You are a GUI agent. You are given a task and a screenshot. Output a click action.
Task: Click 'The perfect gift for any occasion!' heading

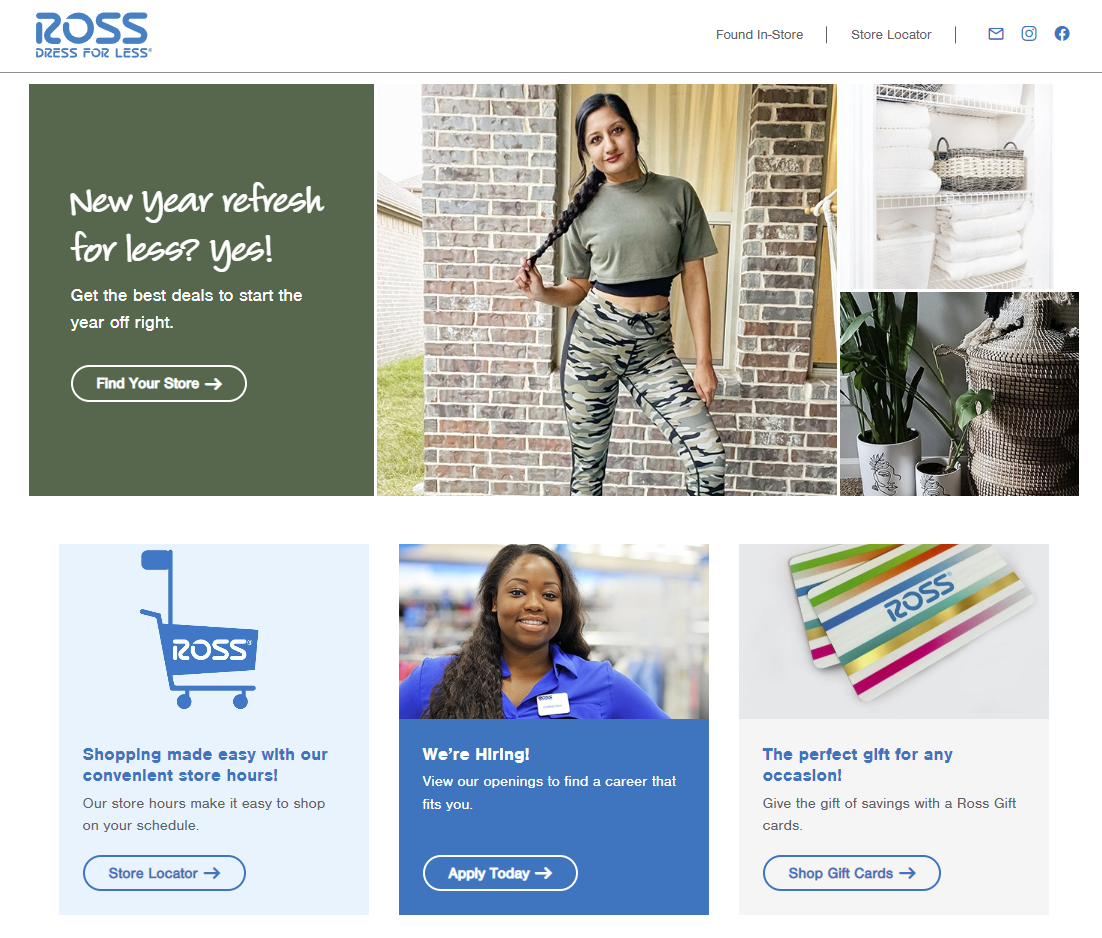(x=857, y=764)
